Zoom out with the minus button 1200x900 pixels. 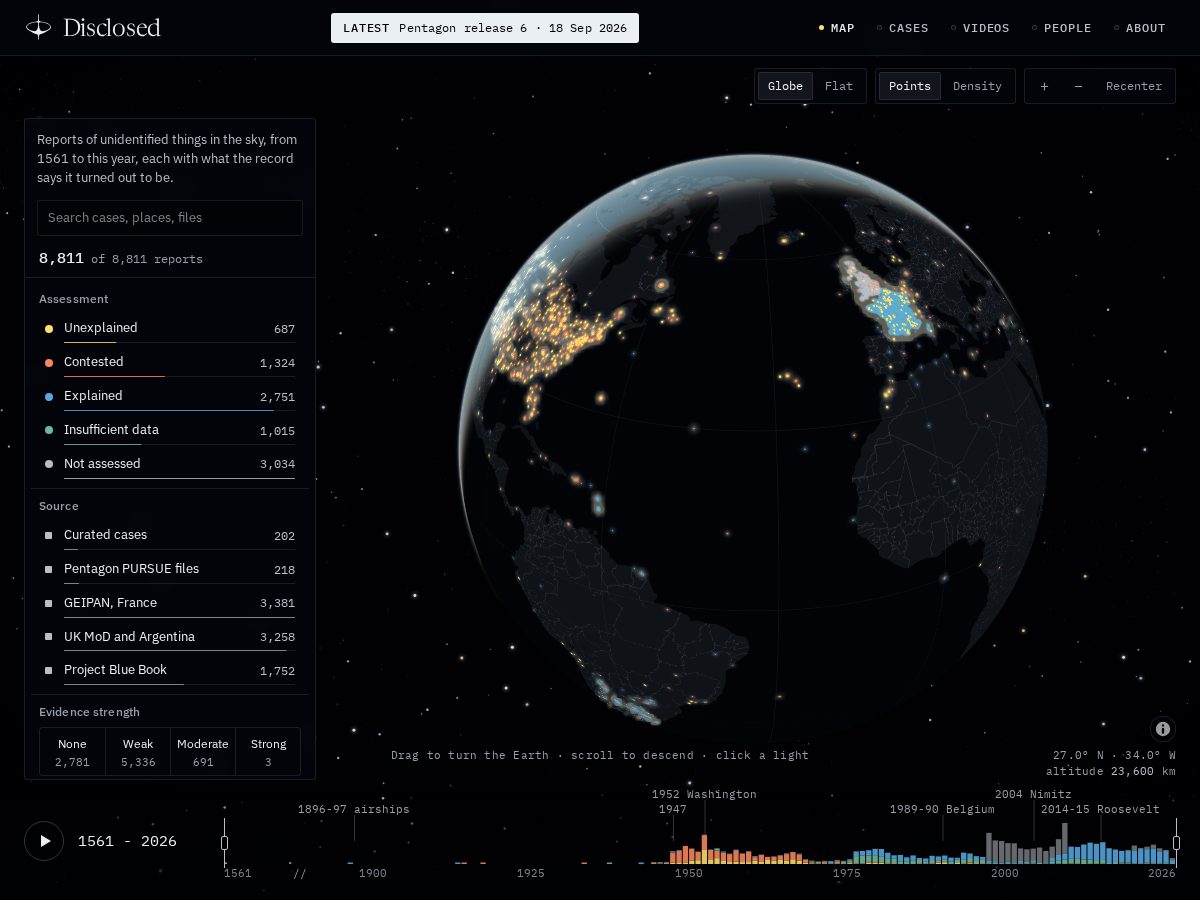click(1078, 86)
